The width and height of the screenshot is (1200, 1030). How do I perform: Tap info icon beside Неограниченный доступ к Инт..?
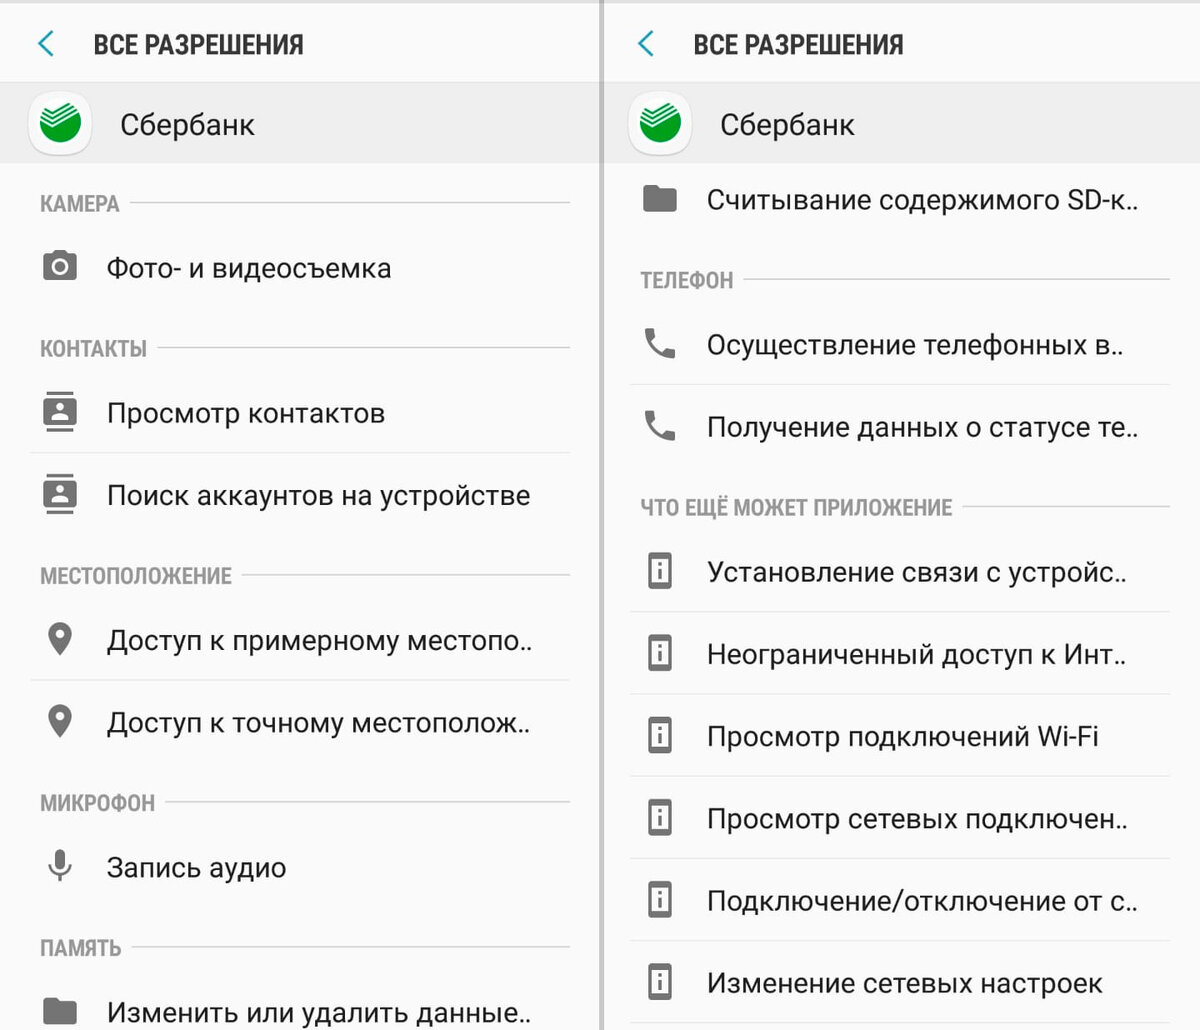tap(660, 653)
